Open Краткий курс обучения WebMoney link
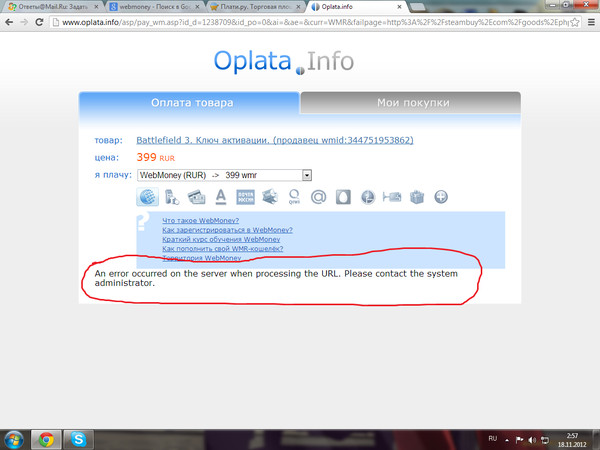 coord(220,240)
